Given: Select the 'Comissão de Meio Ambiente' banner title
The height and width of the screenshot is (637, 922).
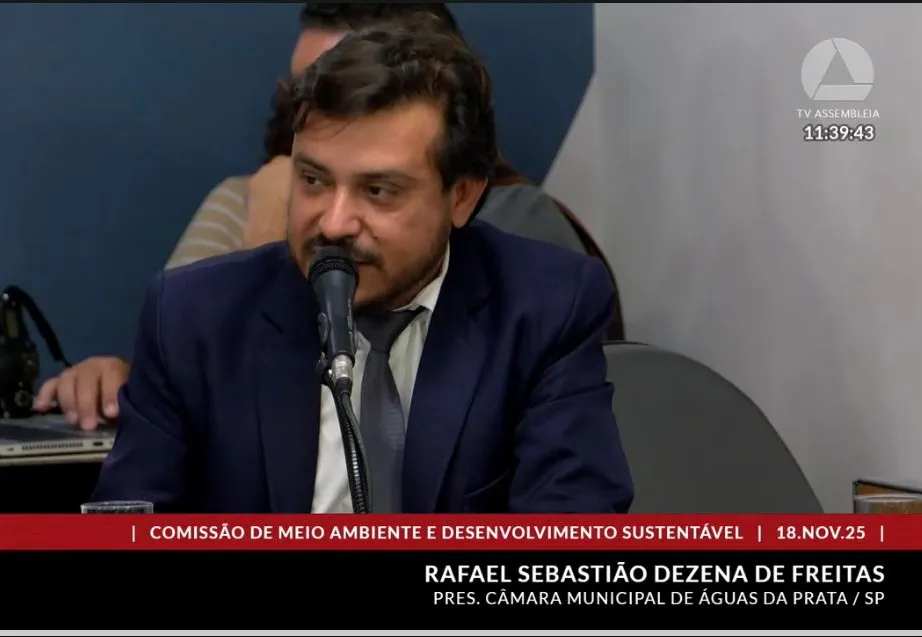Looking at the screenshot, I should tap(446, 532).
